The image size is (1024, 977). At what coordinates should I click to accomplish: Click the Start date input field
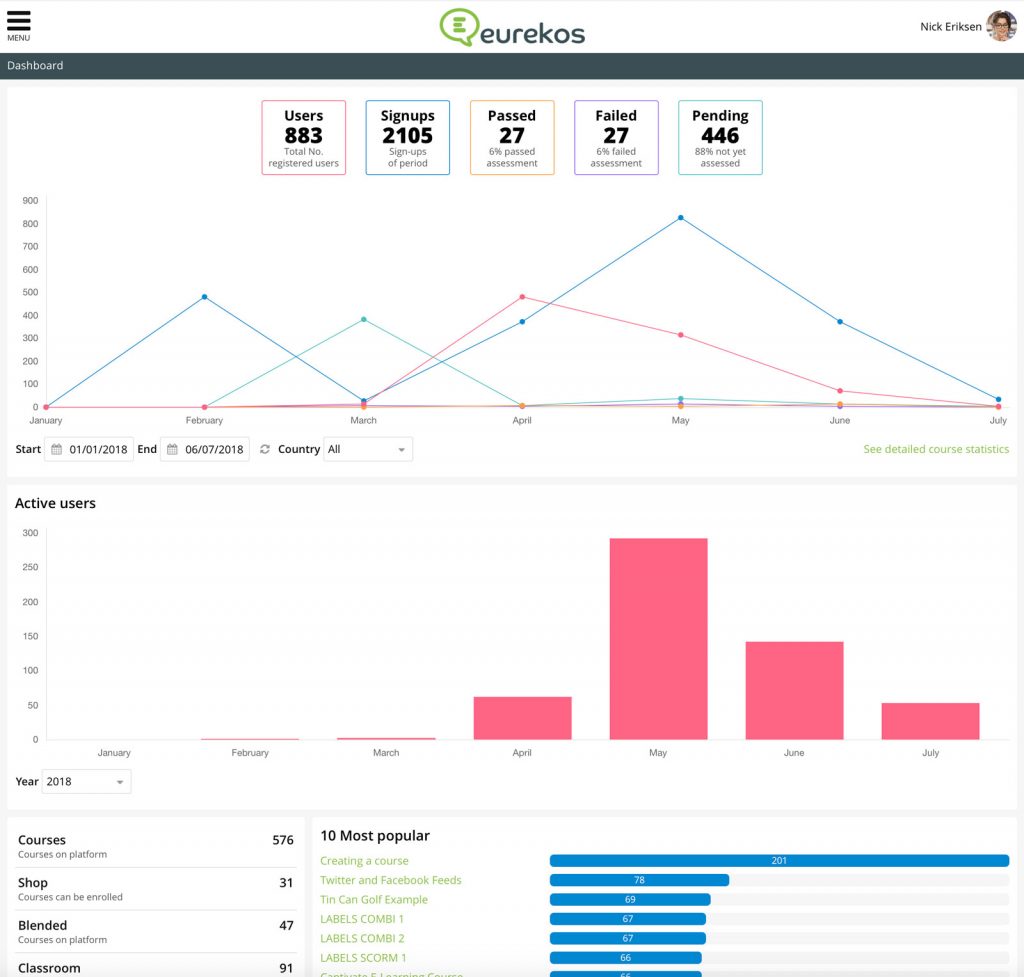point(98,450)
